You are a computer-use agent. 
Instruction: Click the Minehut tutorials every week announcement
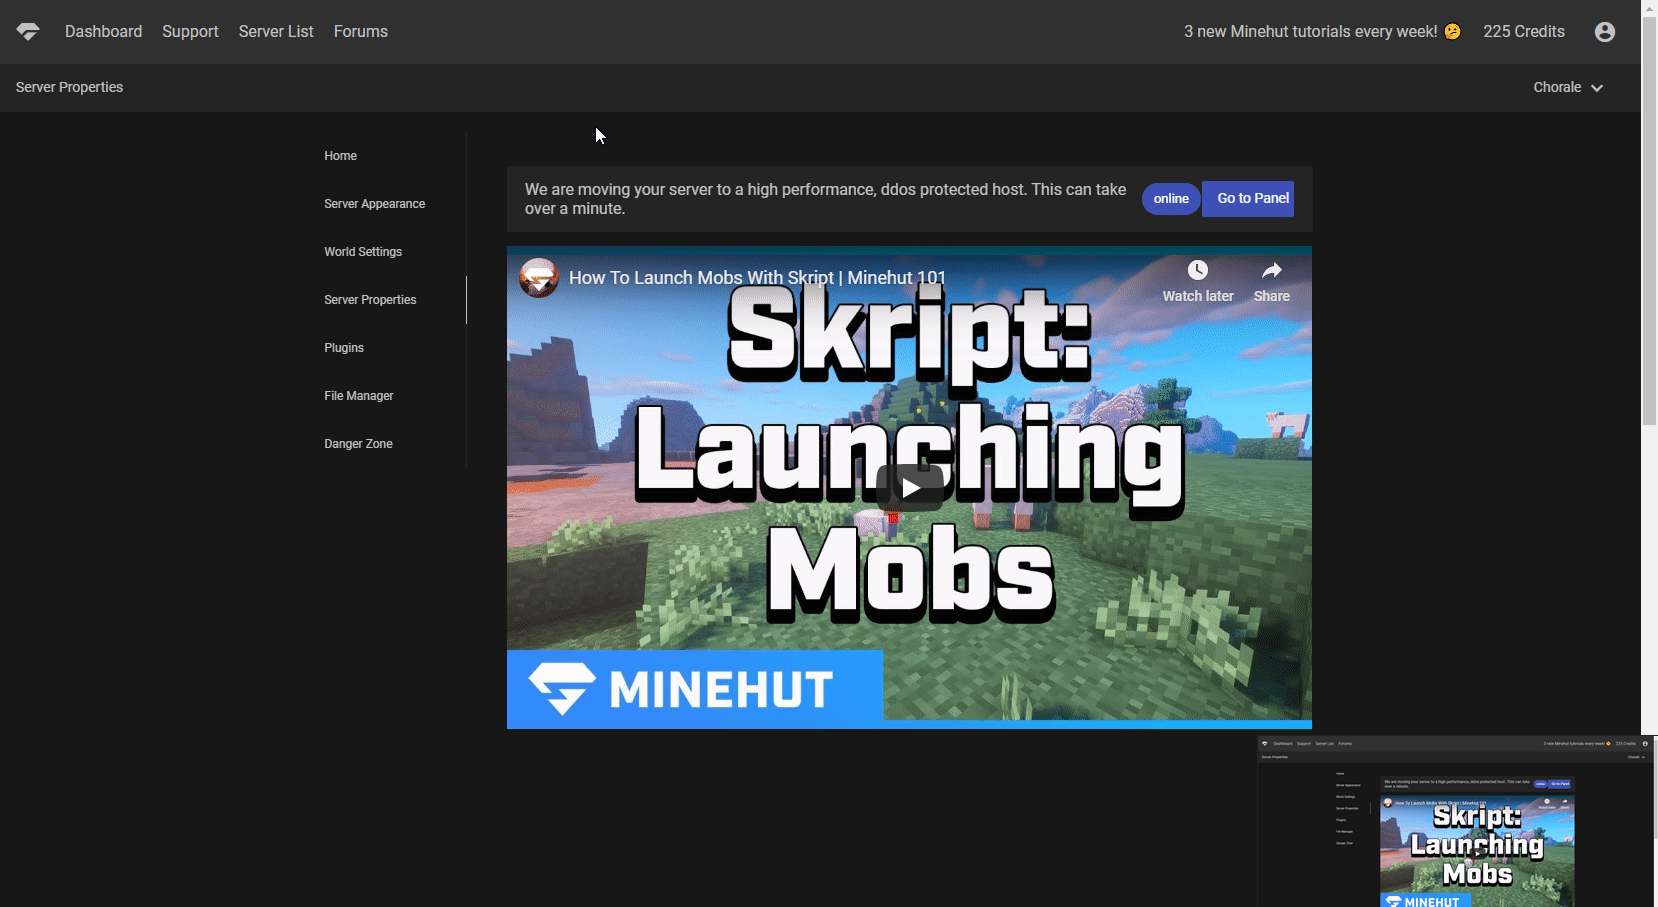(1322, 32)
